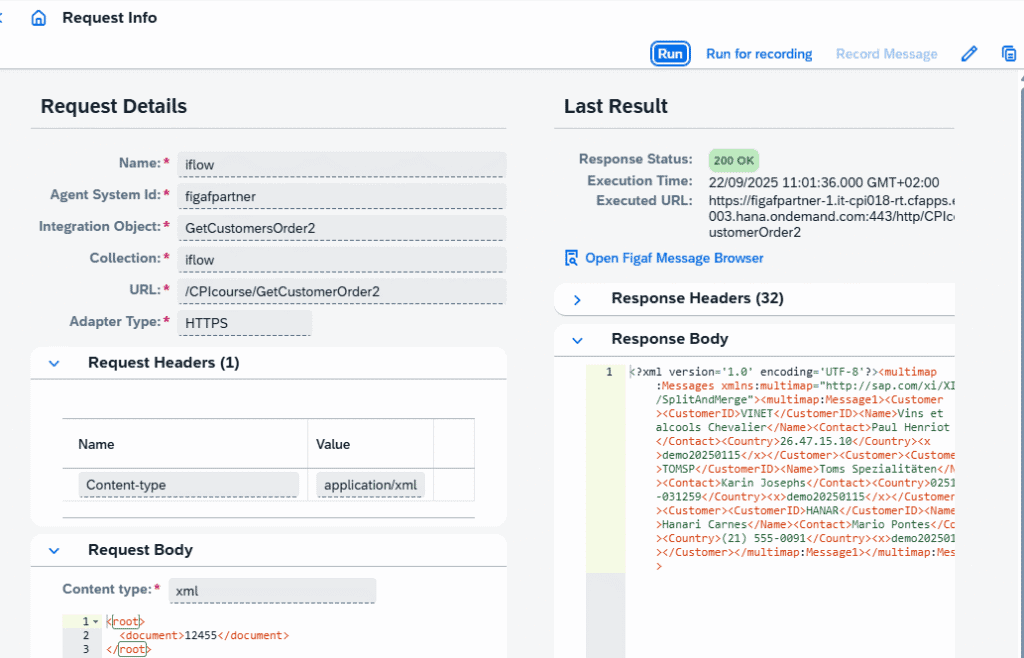Click the Value column header
The width and height of the screenshot is (1024, 658).
(333, 444)
